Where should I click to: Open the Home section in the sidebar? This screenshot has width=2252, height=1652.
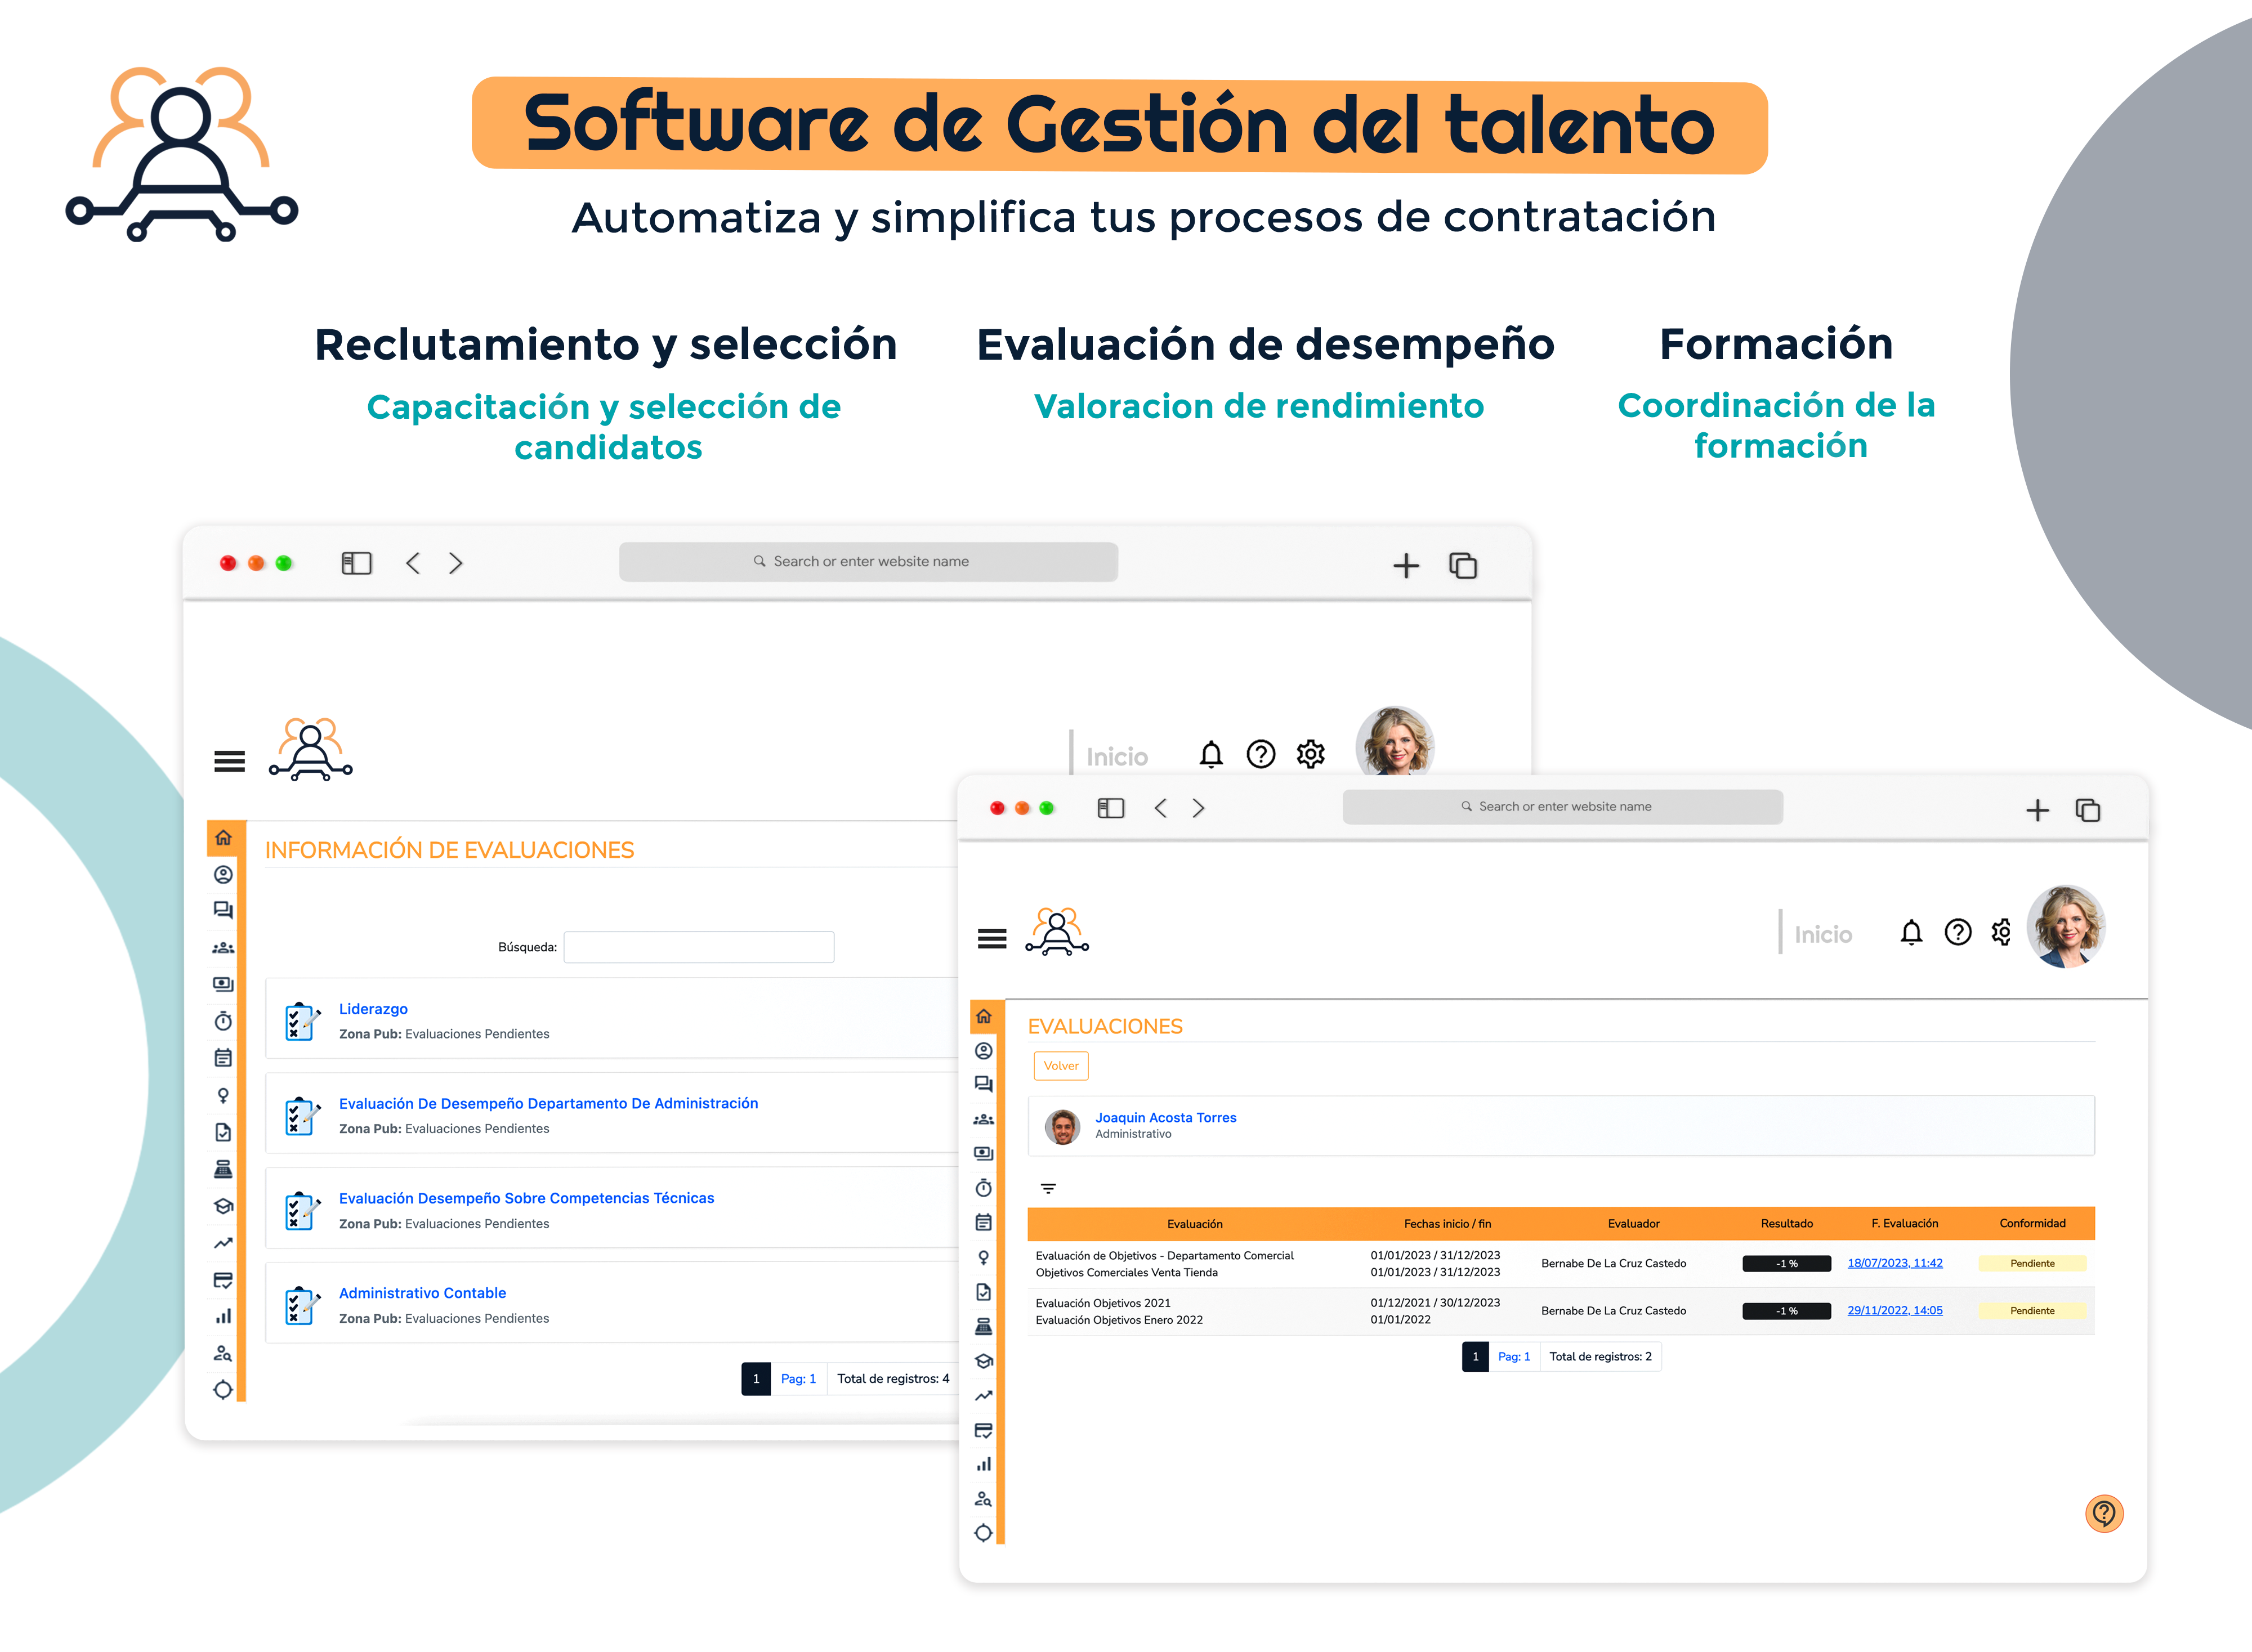point(984,1016)
